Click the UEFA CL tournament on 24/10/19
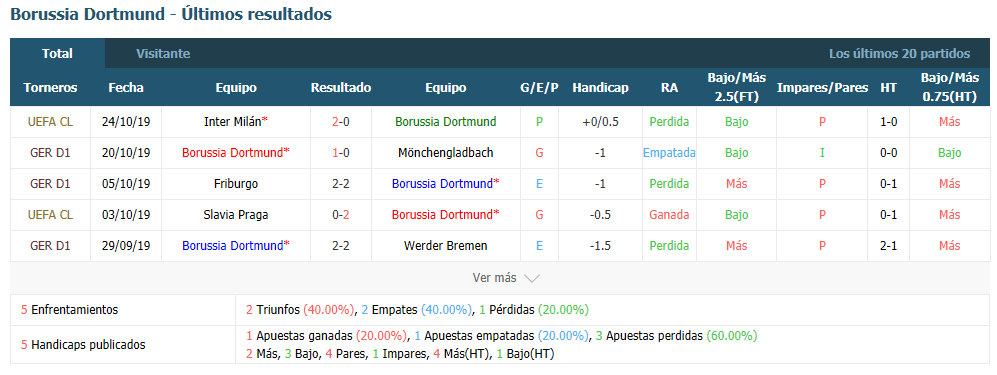This screenshot has height=375, width=997. [x=50, y=122]
